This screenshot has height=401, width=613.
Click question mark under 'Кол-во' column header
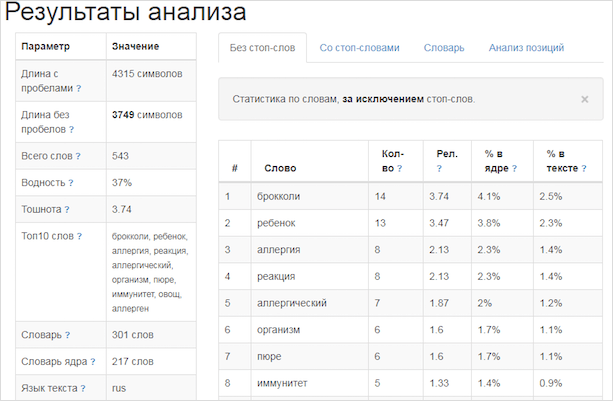pos(400,169)
